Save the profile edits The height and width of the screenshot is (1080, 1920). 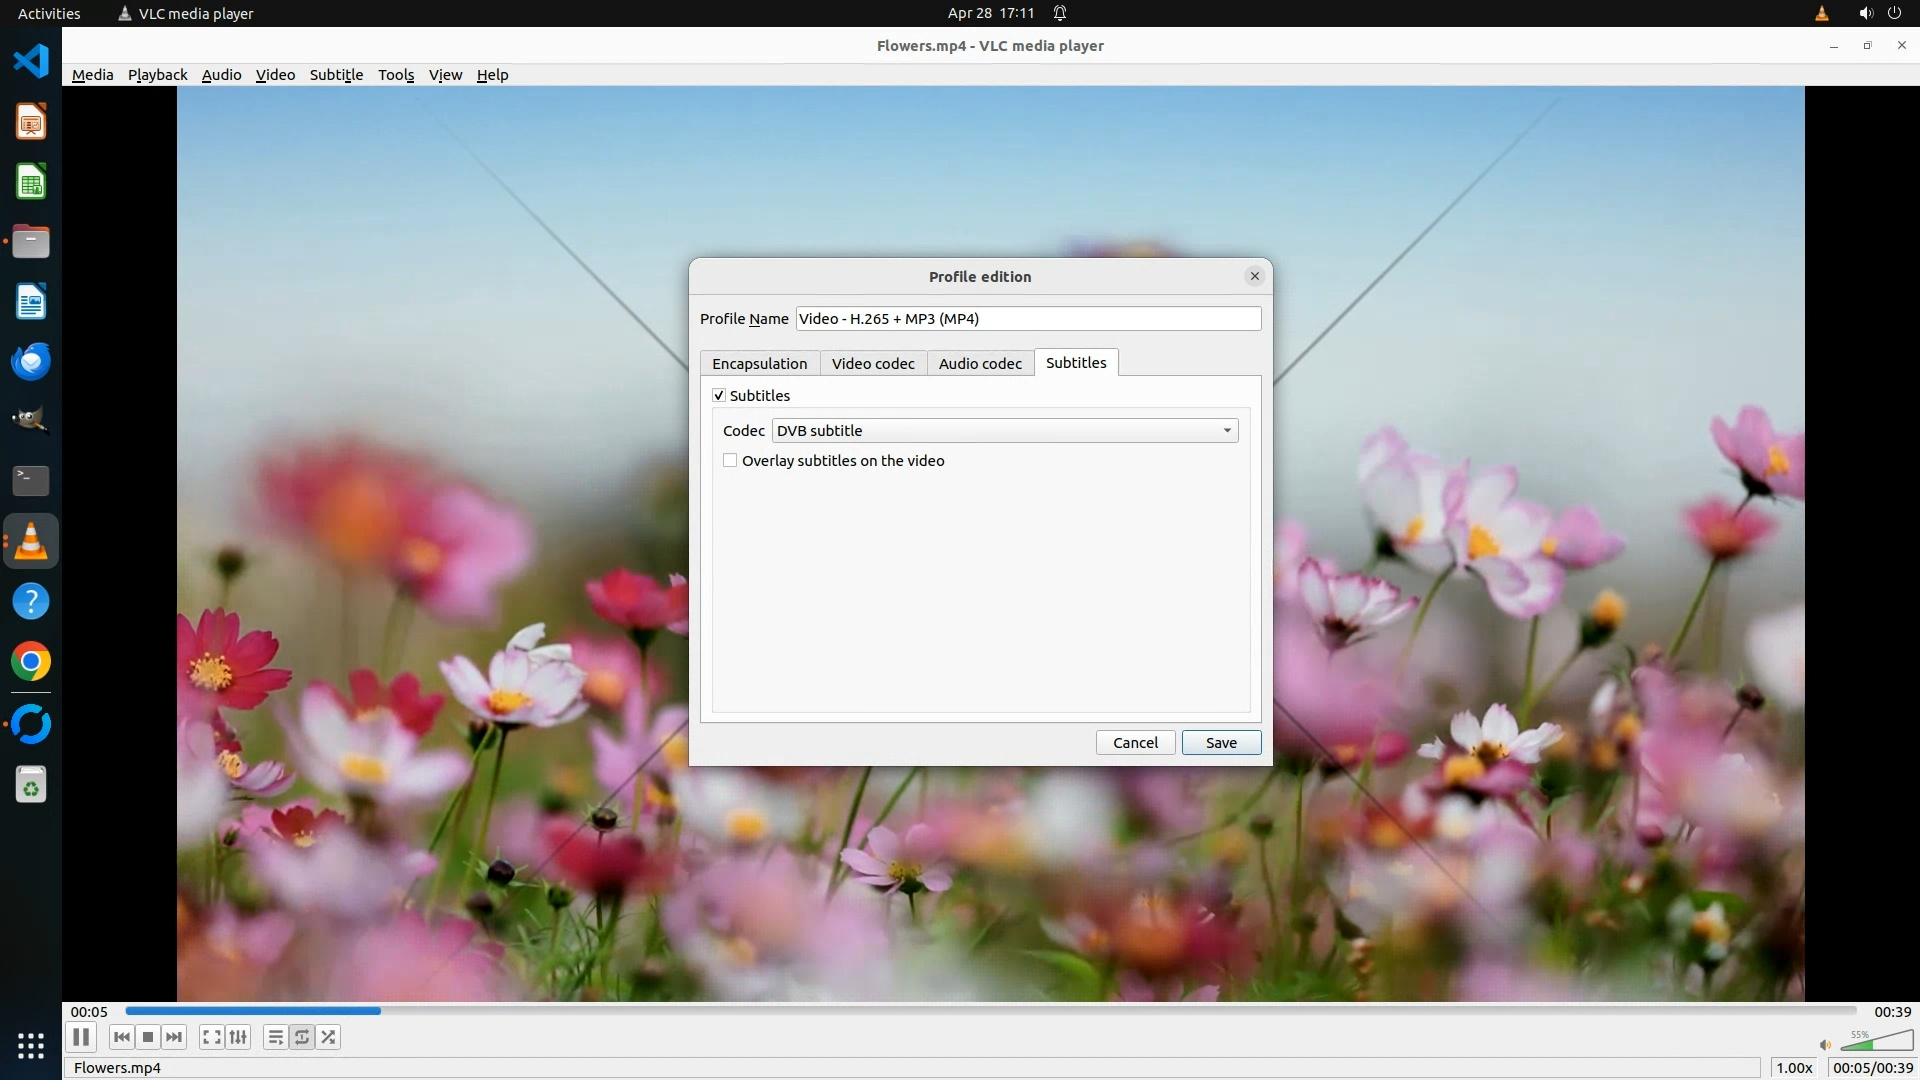[x=1221, y=743]
